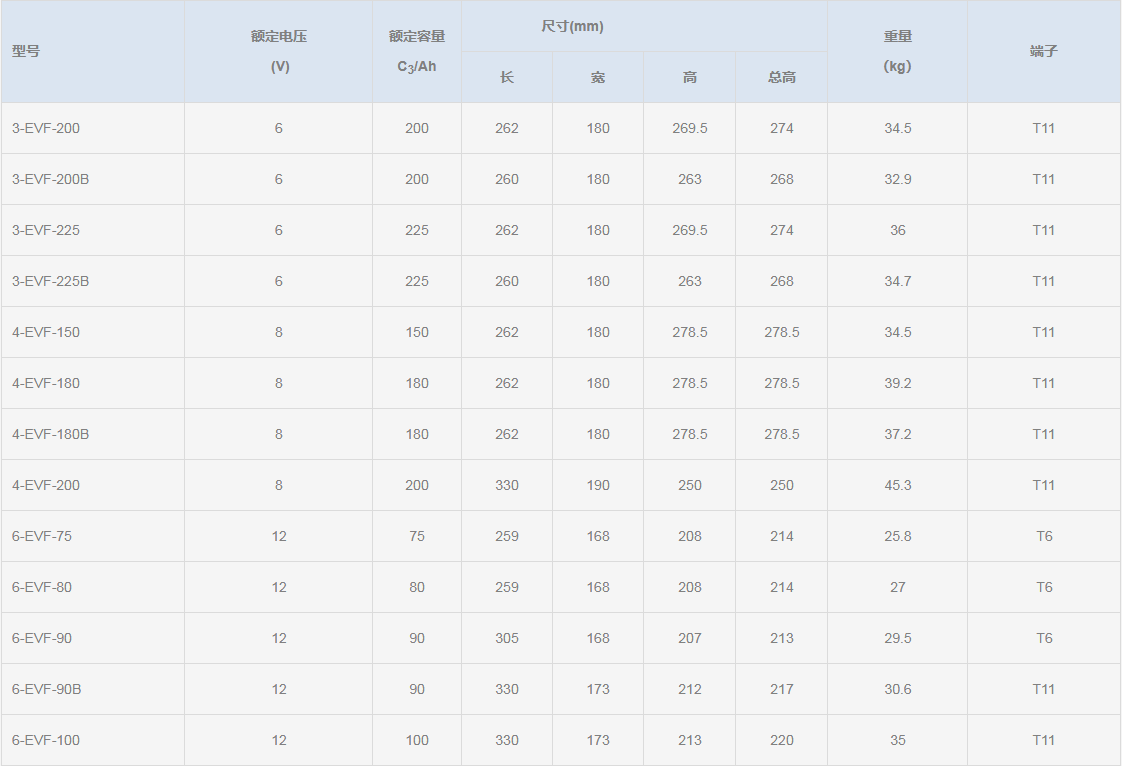The height and width of the screenshot is (766, 1122).
Task: Click the 39.2 weight value
Action: click(x=898, y=383)
